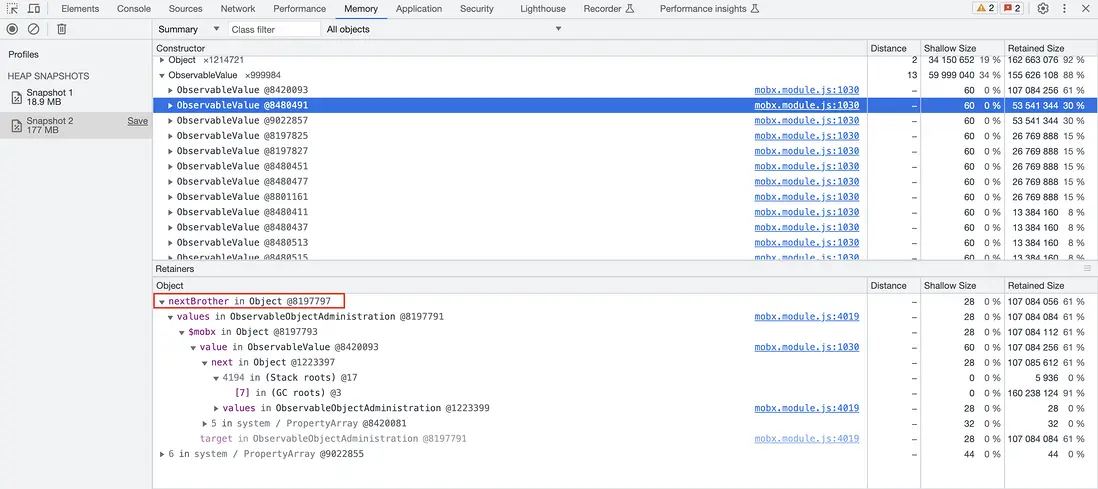
Task: Select 4194 in (Stack roots) @17 row
Action: click(x=625, y=378)
